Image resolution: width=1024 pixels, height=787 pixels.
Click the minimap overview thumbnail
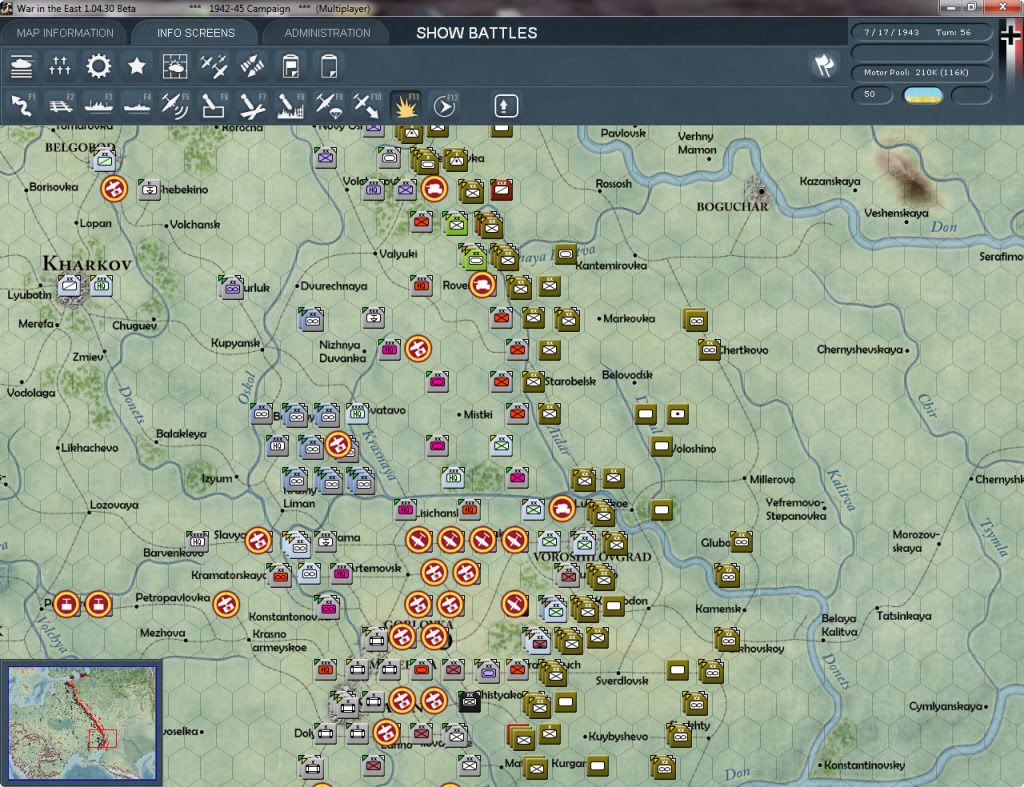click(x=82, y=722)
